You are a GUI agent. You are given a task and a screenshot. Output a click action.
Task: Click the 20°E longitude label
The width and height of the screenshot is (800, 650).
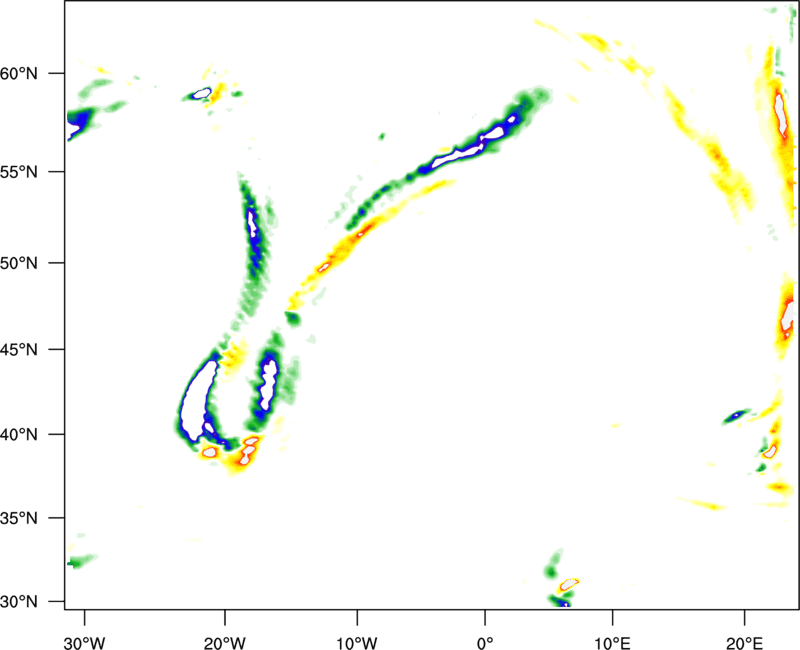point(744,643)
